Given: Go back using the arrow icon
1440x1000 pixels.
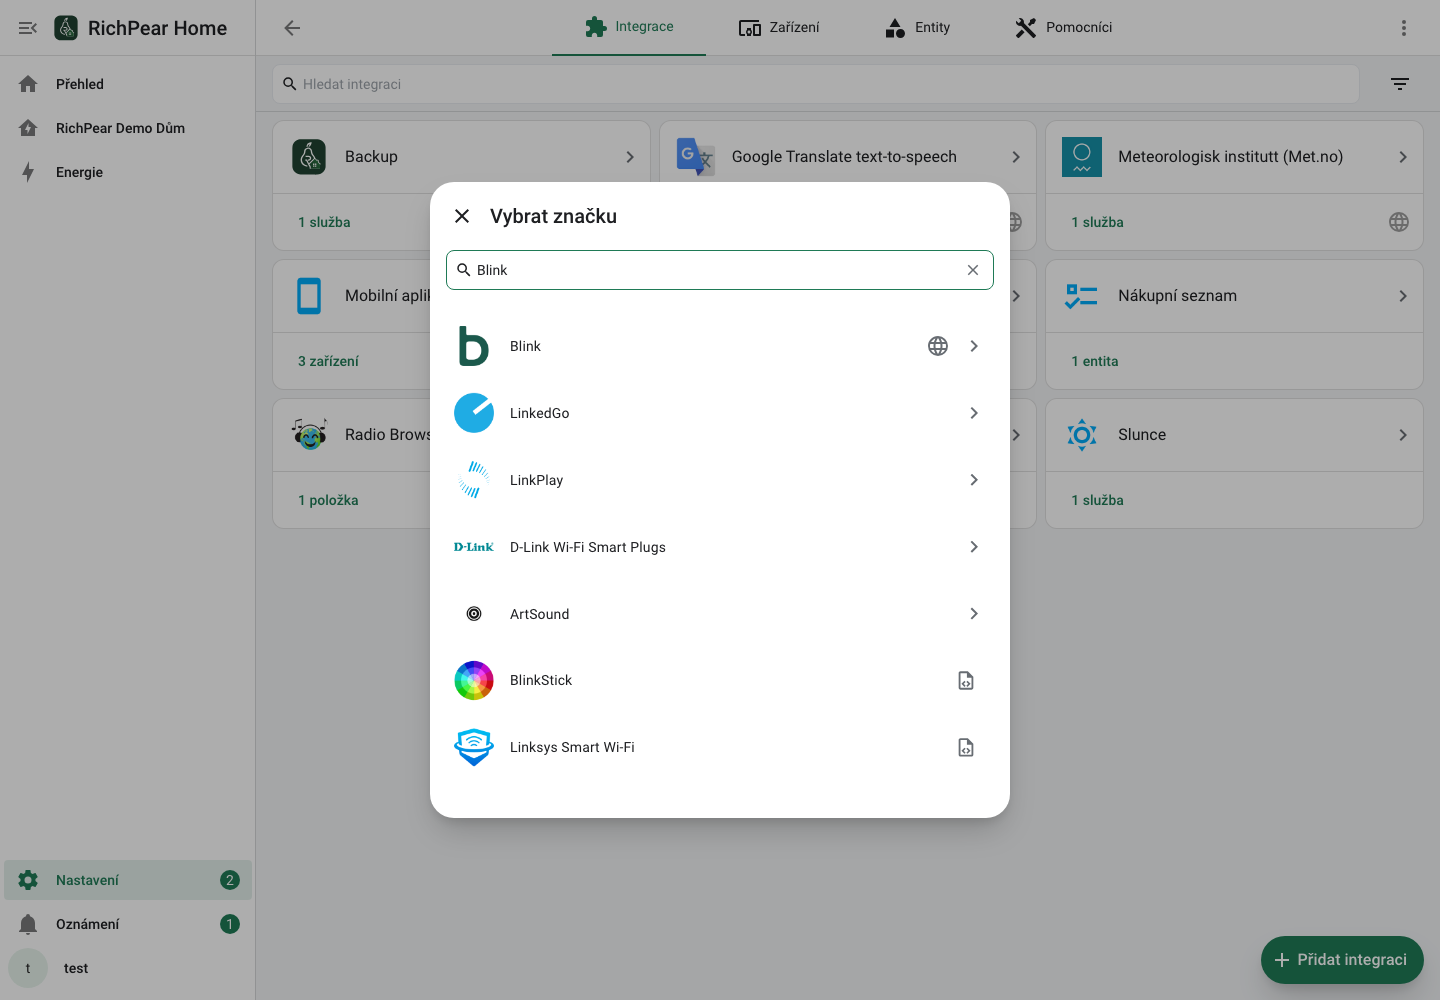Looking at the screenshot, I should tap(292, 28).
